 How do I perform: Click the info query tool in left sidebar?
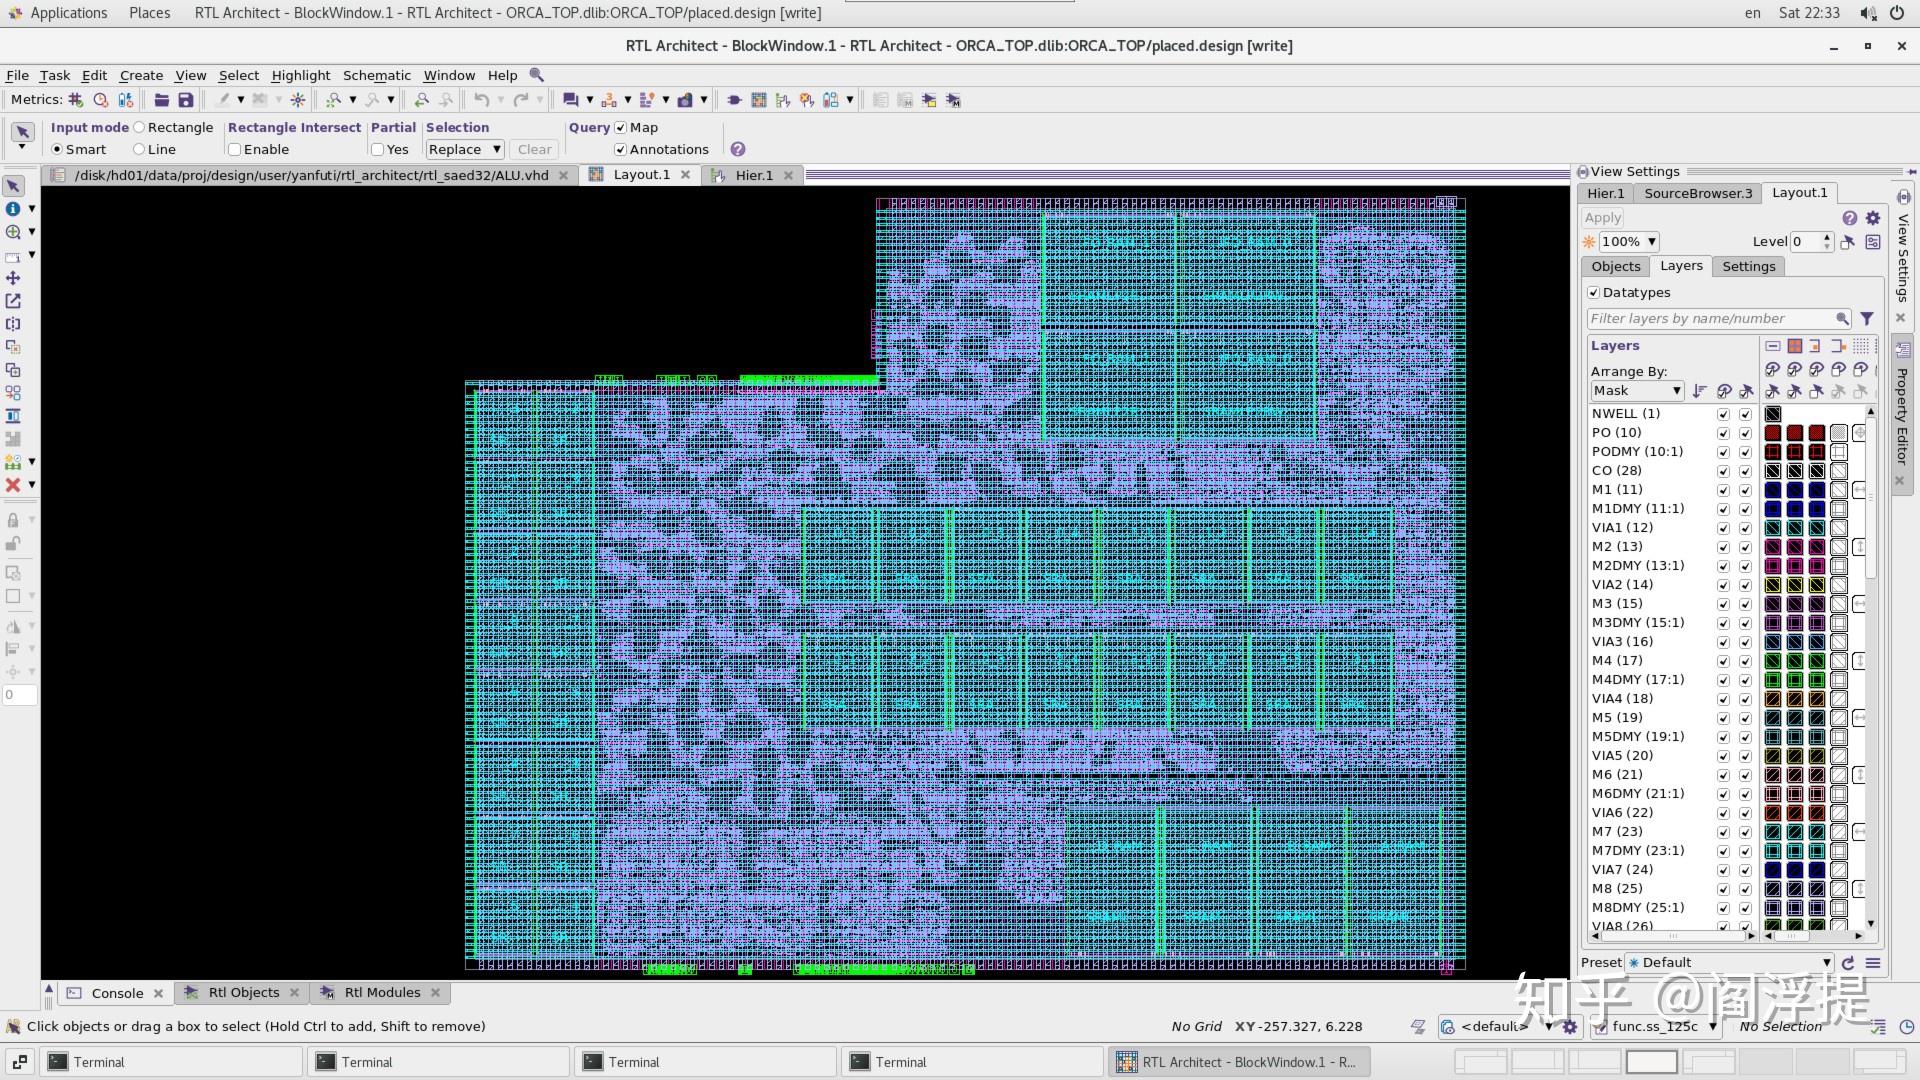pyautogui.click(x=13, y=209)
